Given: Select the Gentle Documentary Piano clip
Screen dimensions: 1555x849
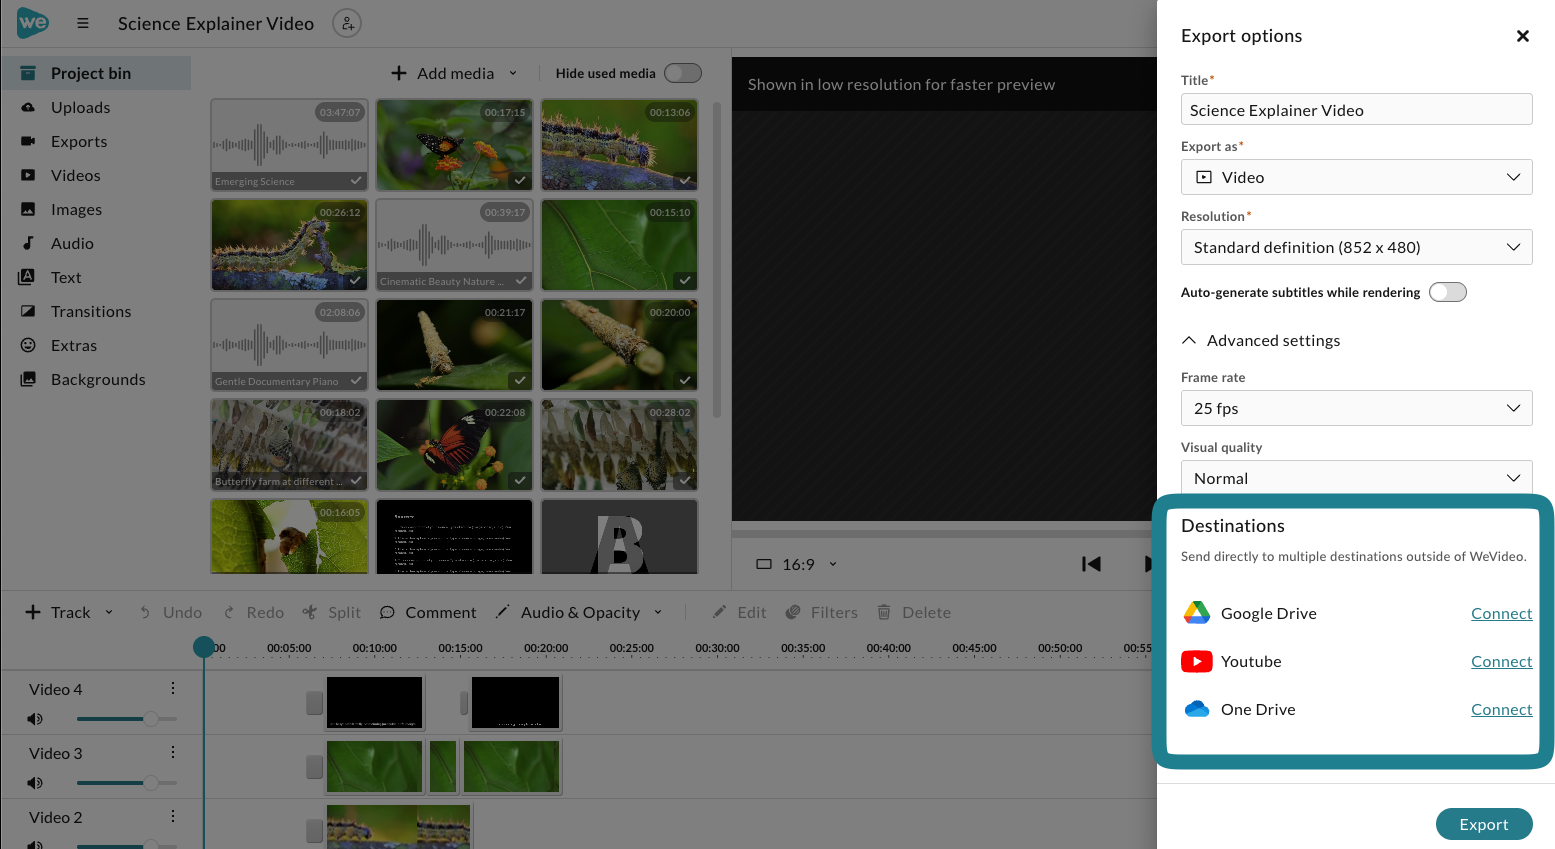Looking at the screenshot, I should click(x=289, y=345).
